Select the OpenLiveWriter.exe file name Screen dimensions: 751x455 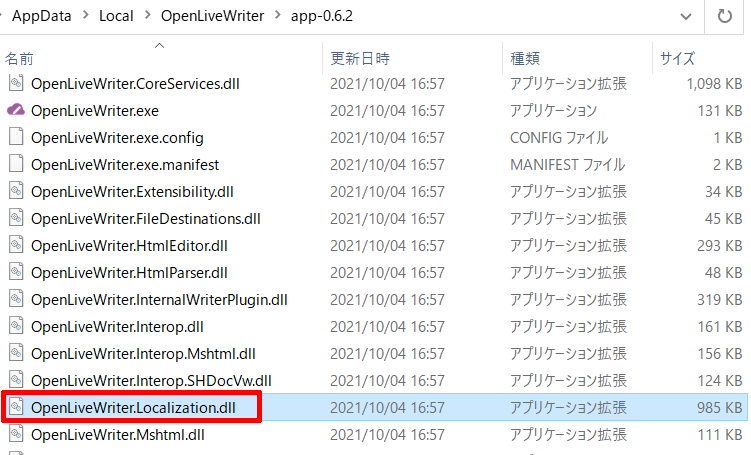tap(95, 111)
